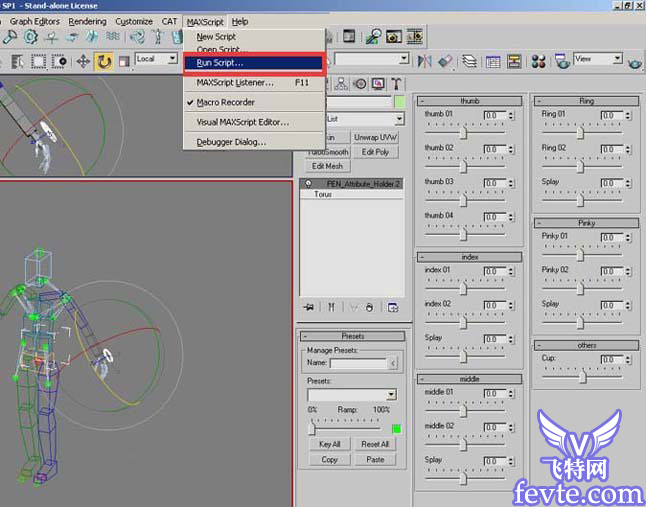Open the Utilities hammer panel tab
646x507 pixels.
click(396, 84)
